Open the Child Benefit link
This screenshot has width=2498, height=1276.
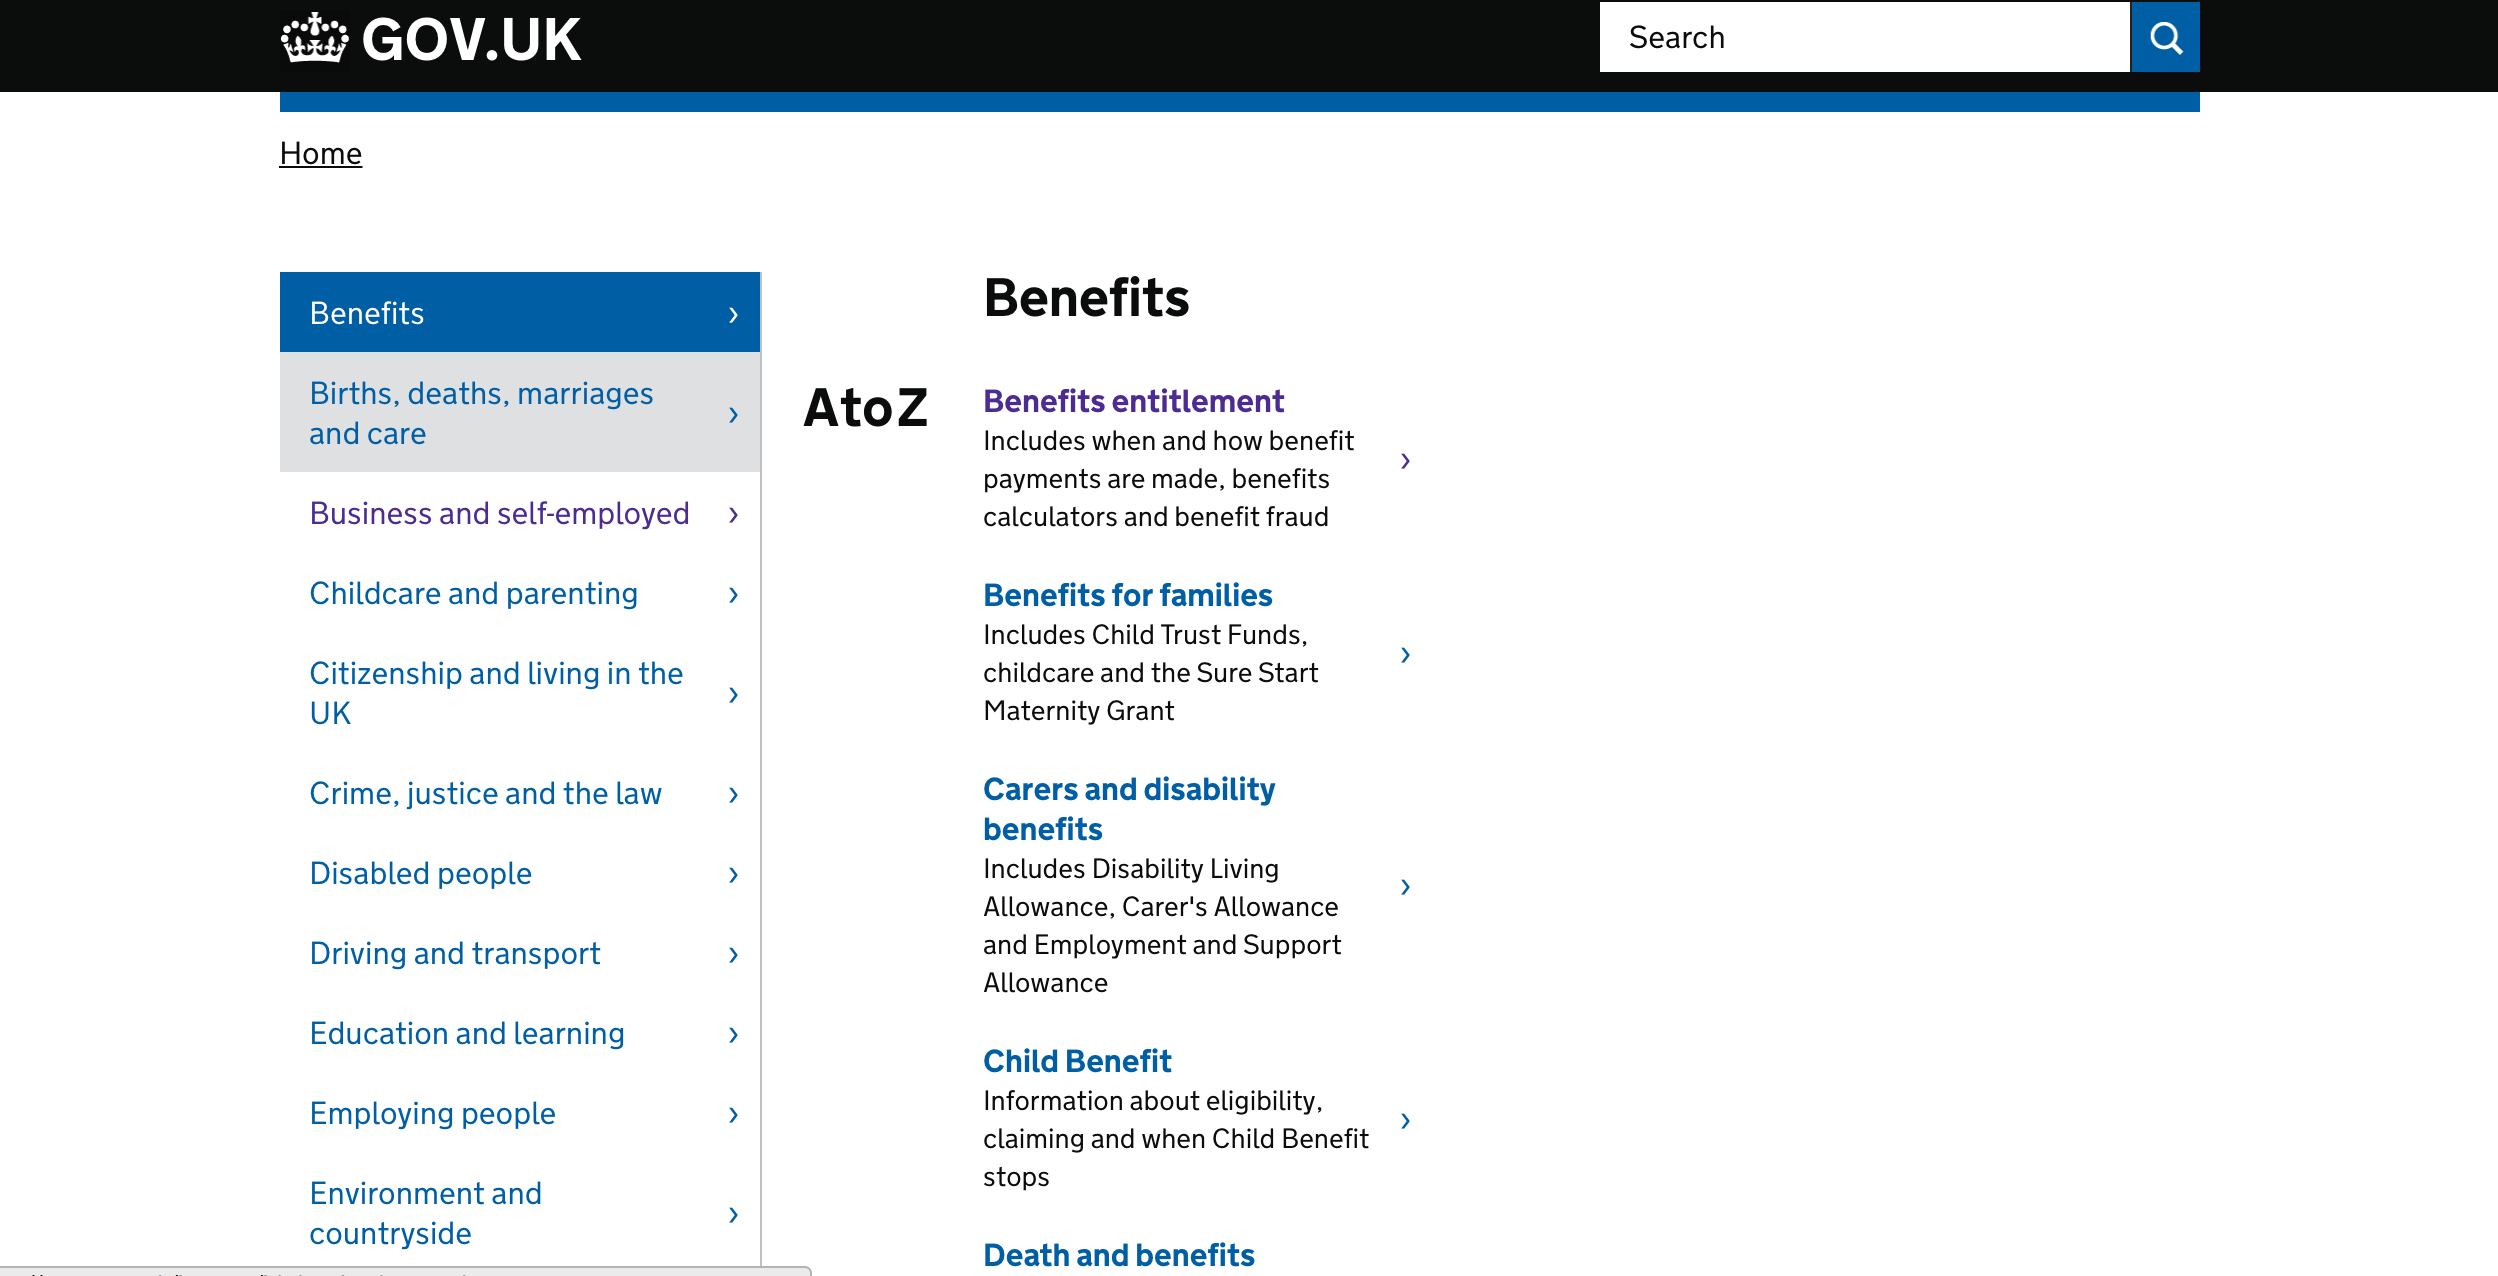click(1077, 1061)
